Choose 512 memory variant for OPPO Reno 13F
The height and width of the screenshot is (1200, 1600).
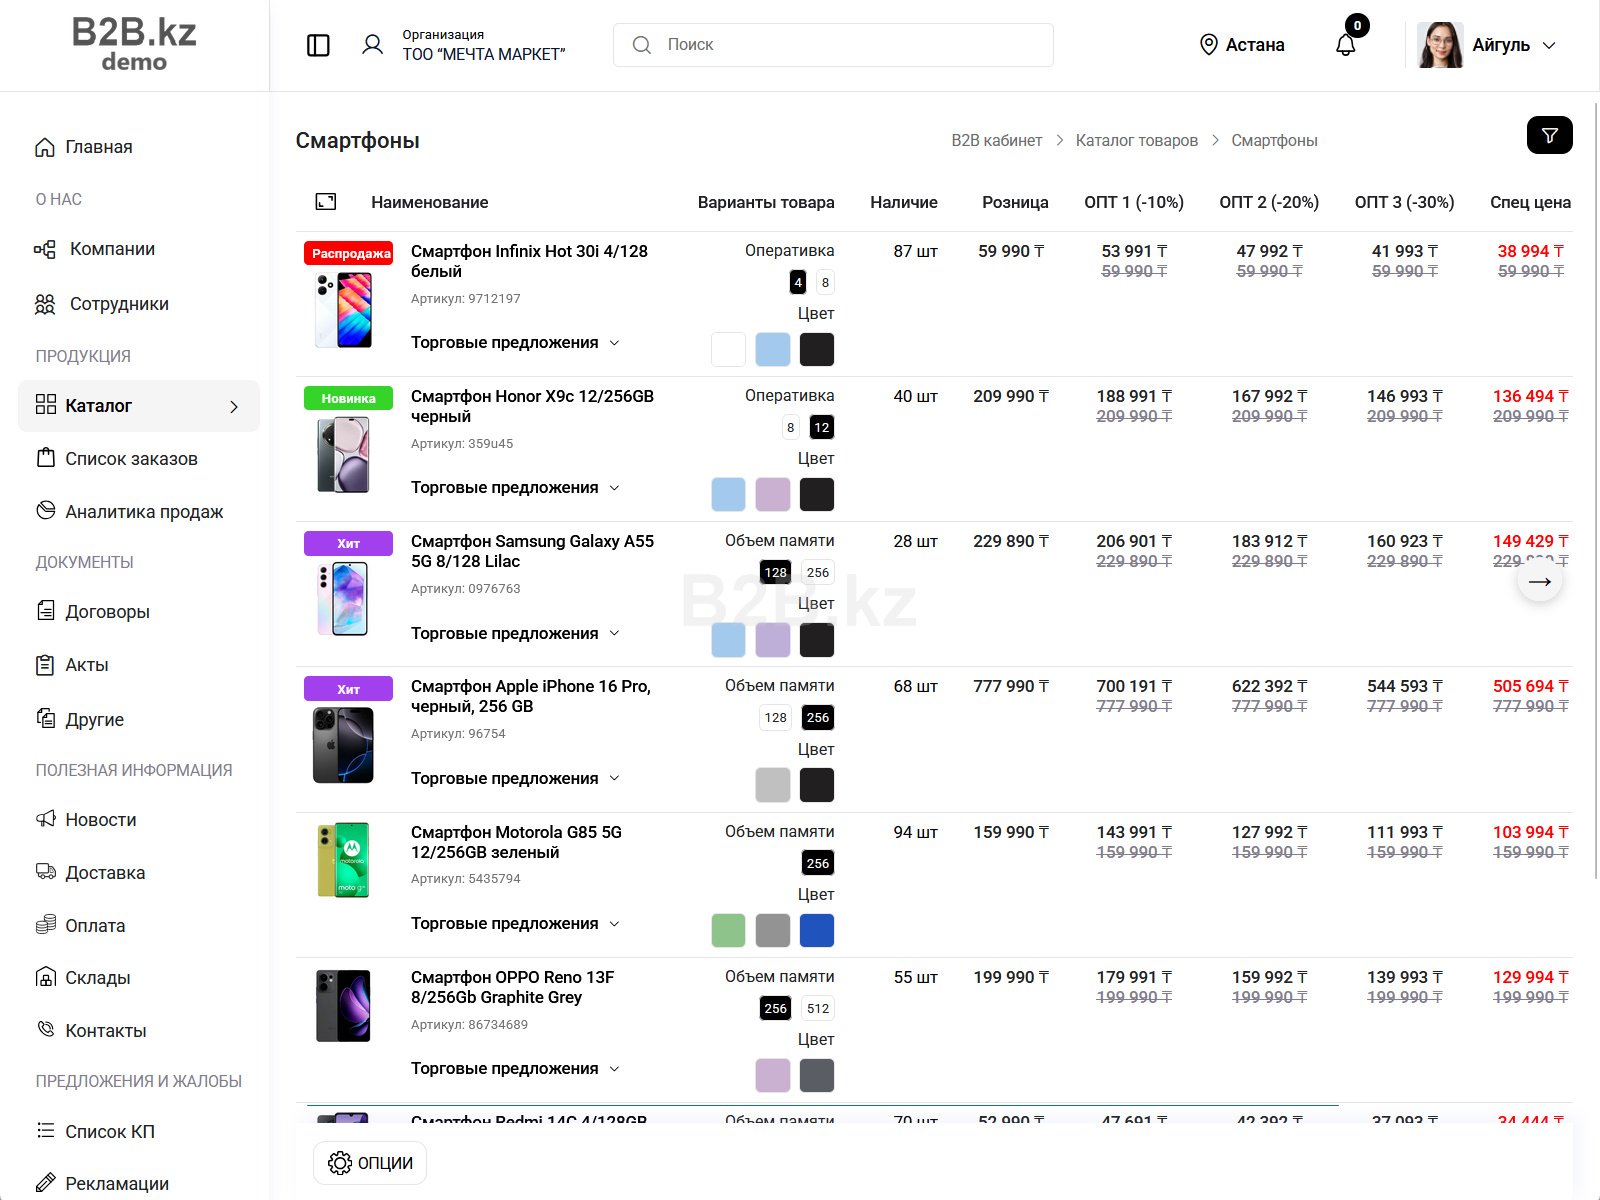tap(817, 1009)
